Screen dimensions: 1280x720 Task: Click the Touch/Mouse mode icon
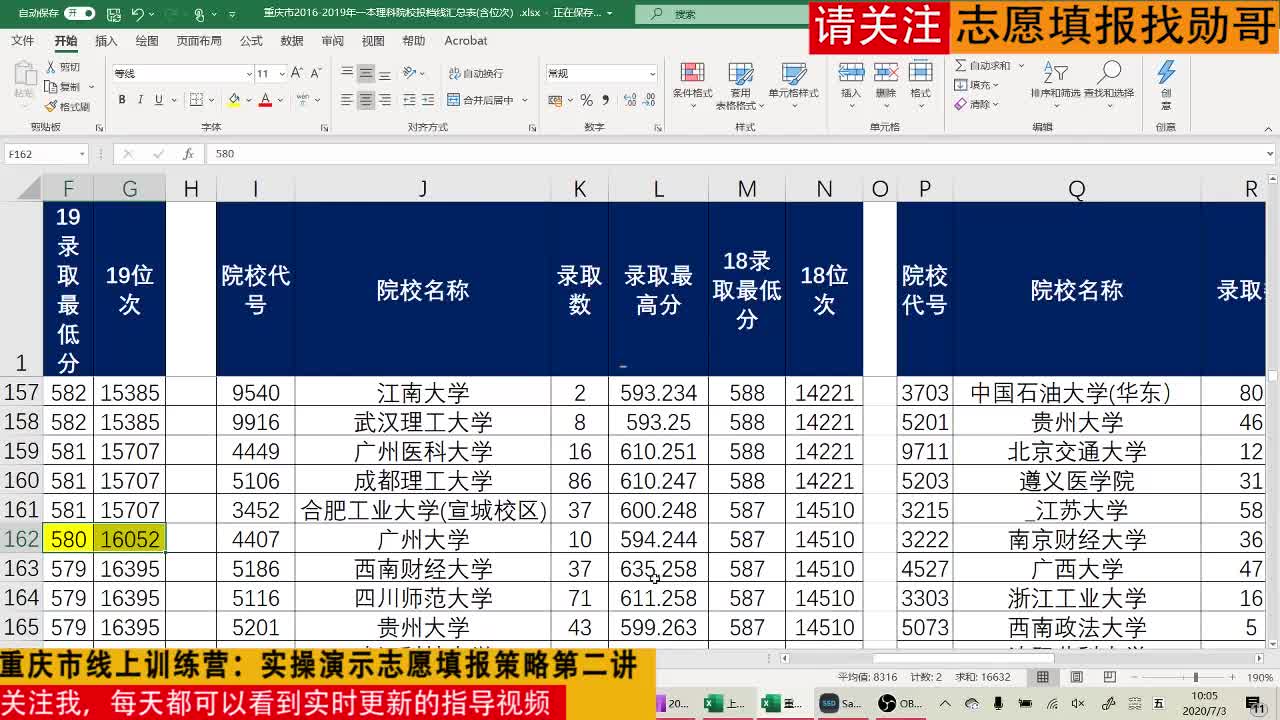(x=200, y=14)
